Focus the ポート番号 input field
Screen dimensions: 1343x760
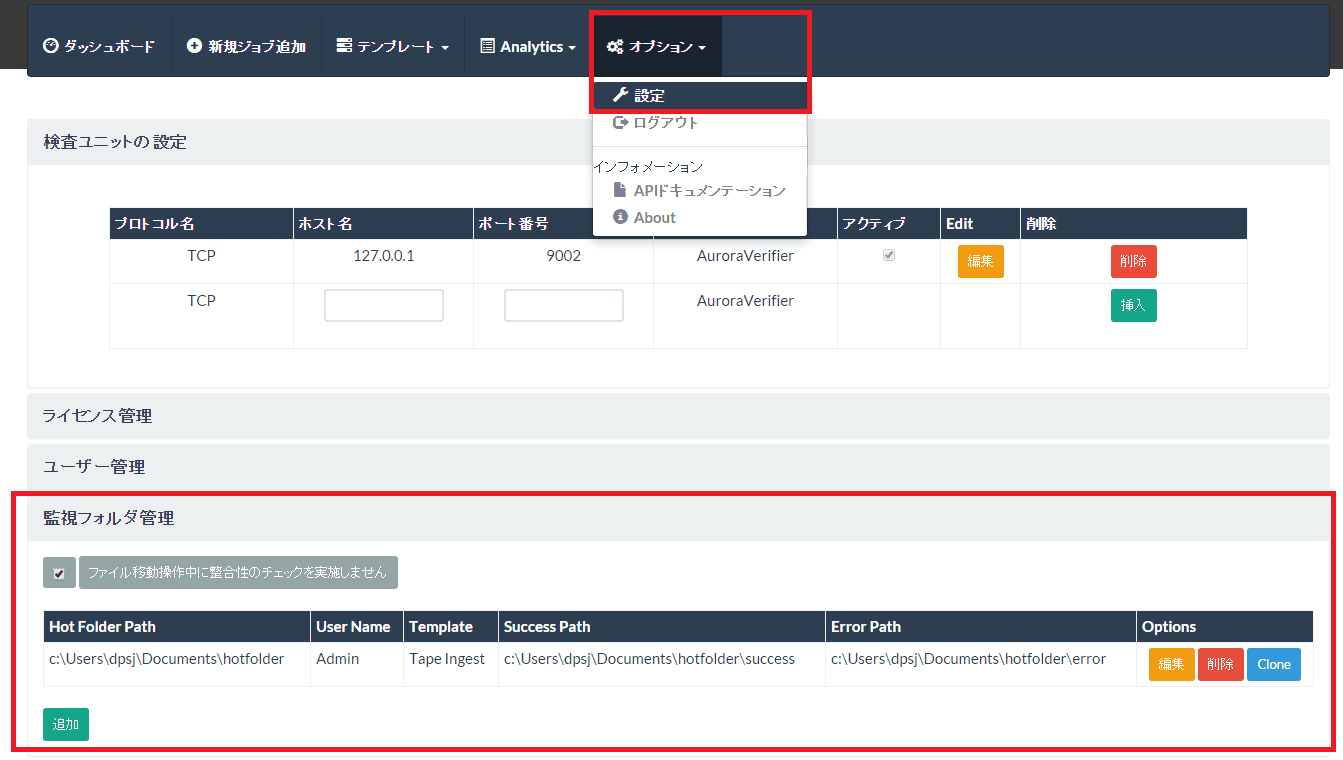point(564,306)
